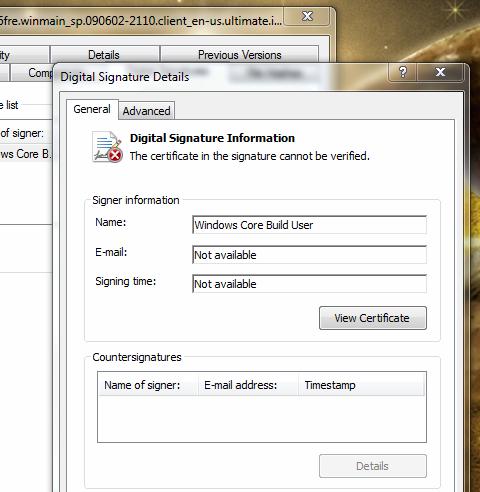Click the Signing time field
This screenshot has height=492, width=480.
310,284
